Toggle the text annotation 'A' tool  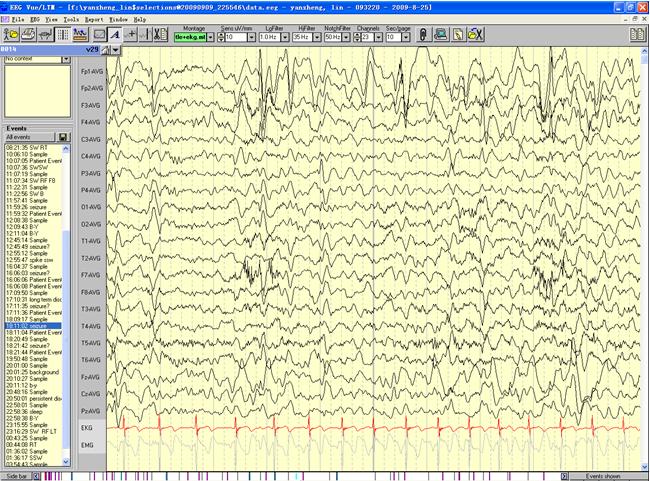pyautogui.click(x=115, y=35)
